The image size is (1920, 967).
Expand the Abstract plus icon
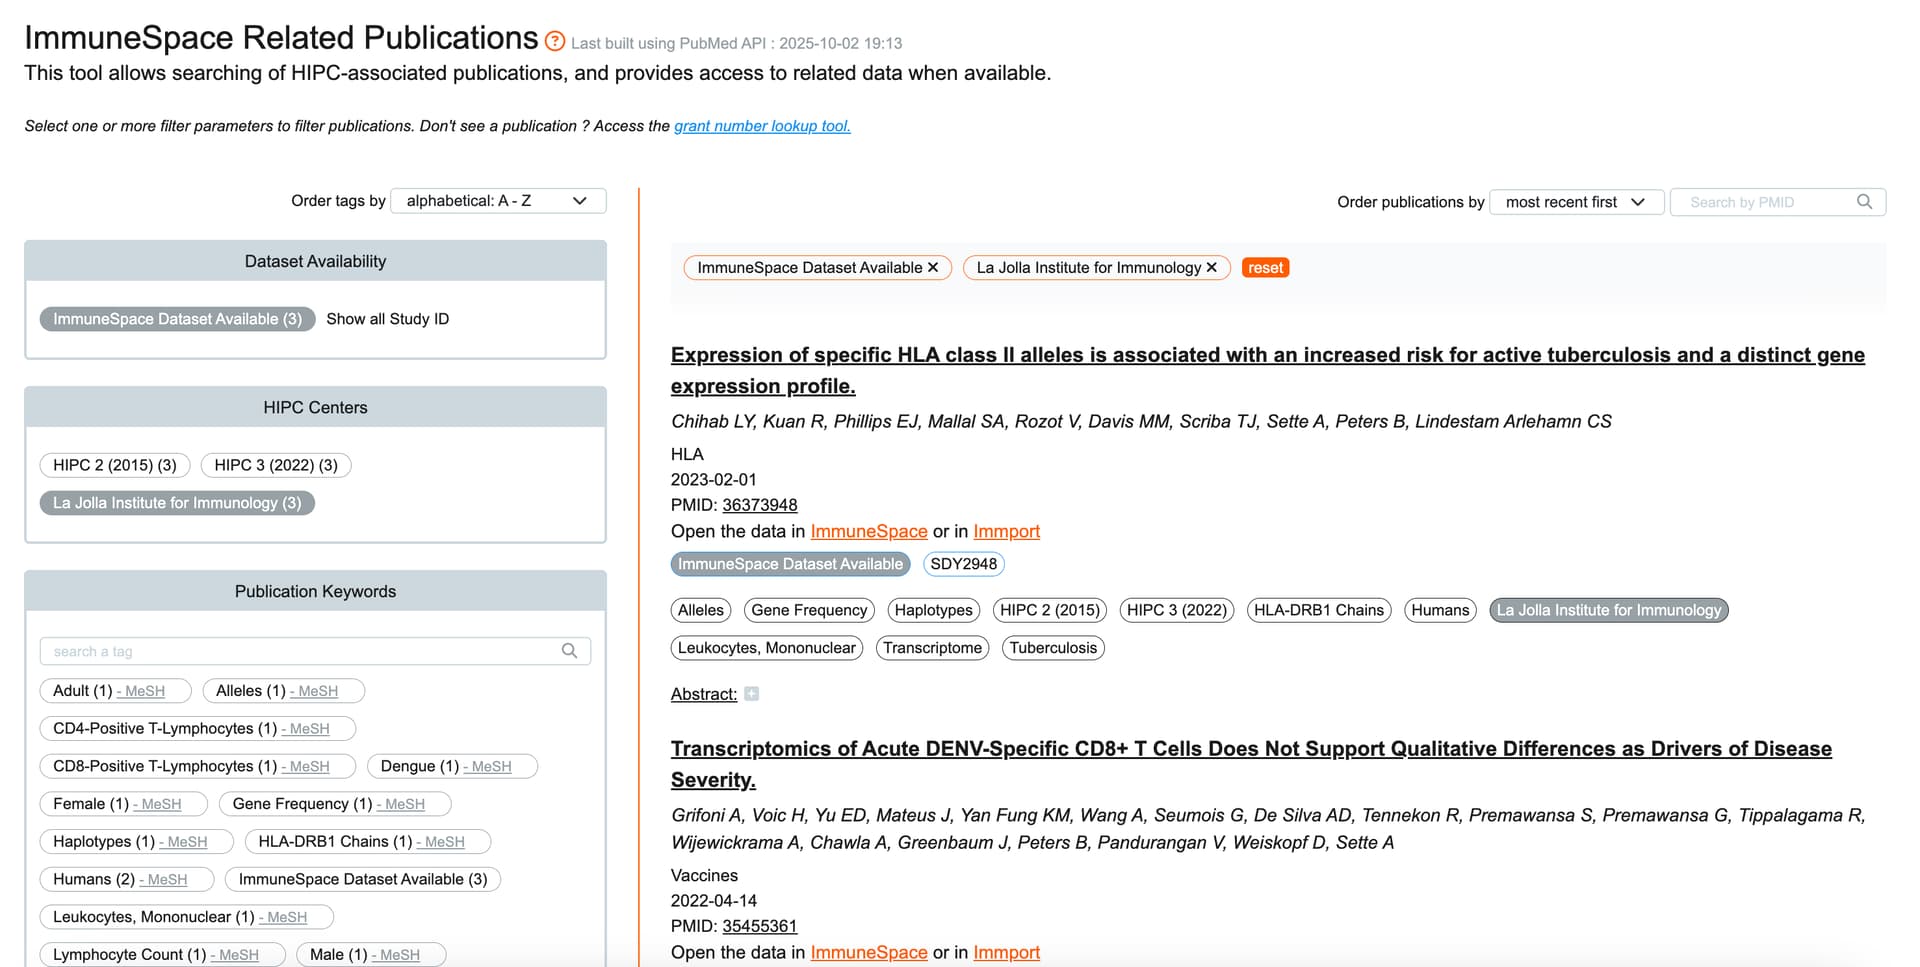click(752, 694)
